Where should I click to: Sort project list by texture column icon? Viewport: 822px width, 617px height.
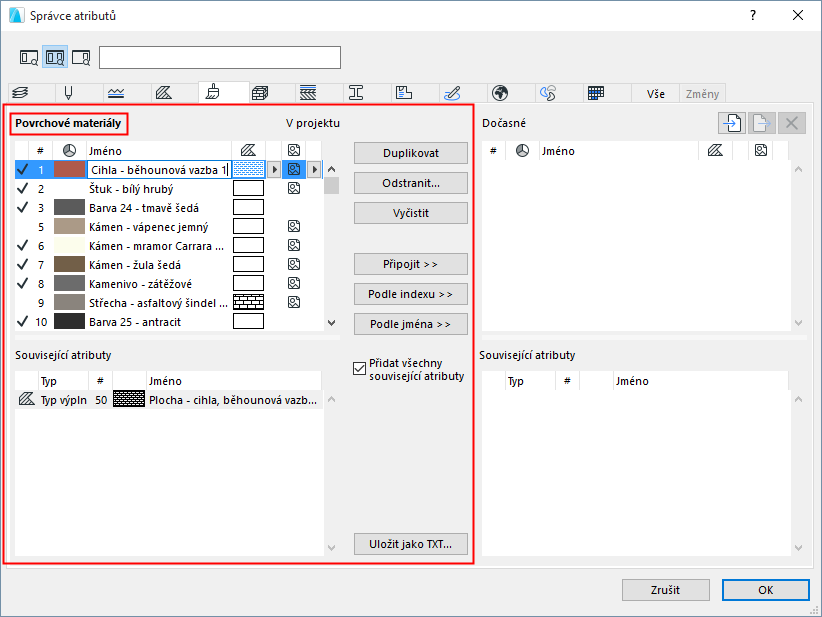coord(294,150)
